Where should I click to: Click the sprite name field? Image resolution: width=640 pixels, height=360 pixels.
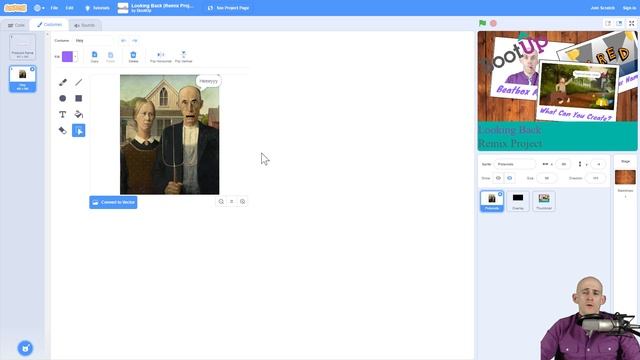point(515,164)
